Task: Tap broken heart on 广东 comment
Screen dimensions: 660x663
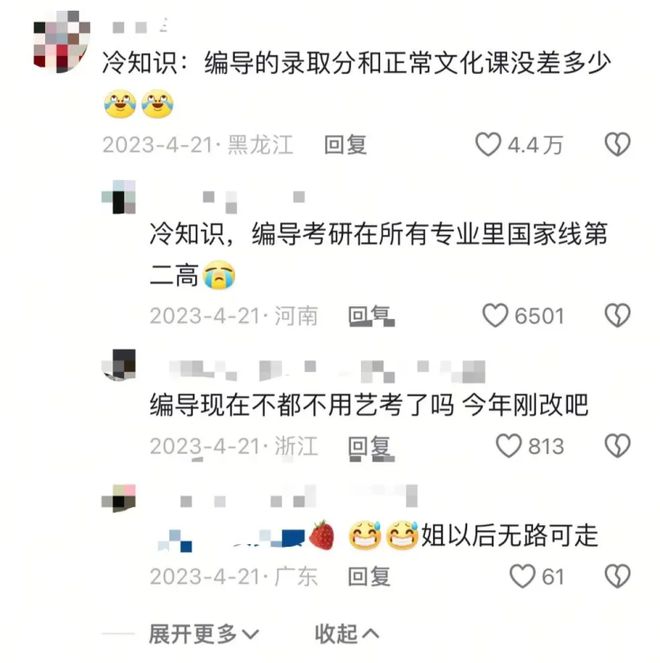Action: click(617, 576)
